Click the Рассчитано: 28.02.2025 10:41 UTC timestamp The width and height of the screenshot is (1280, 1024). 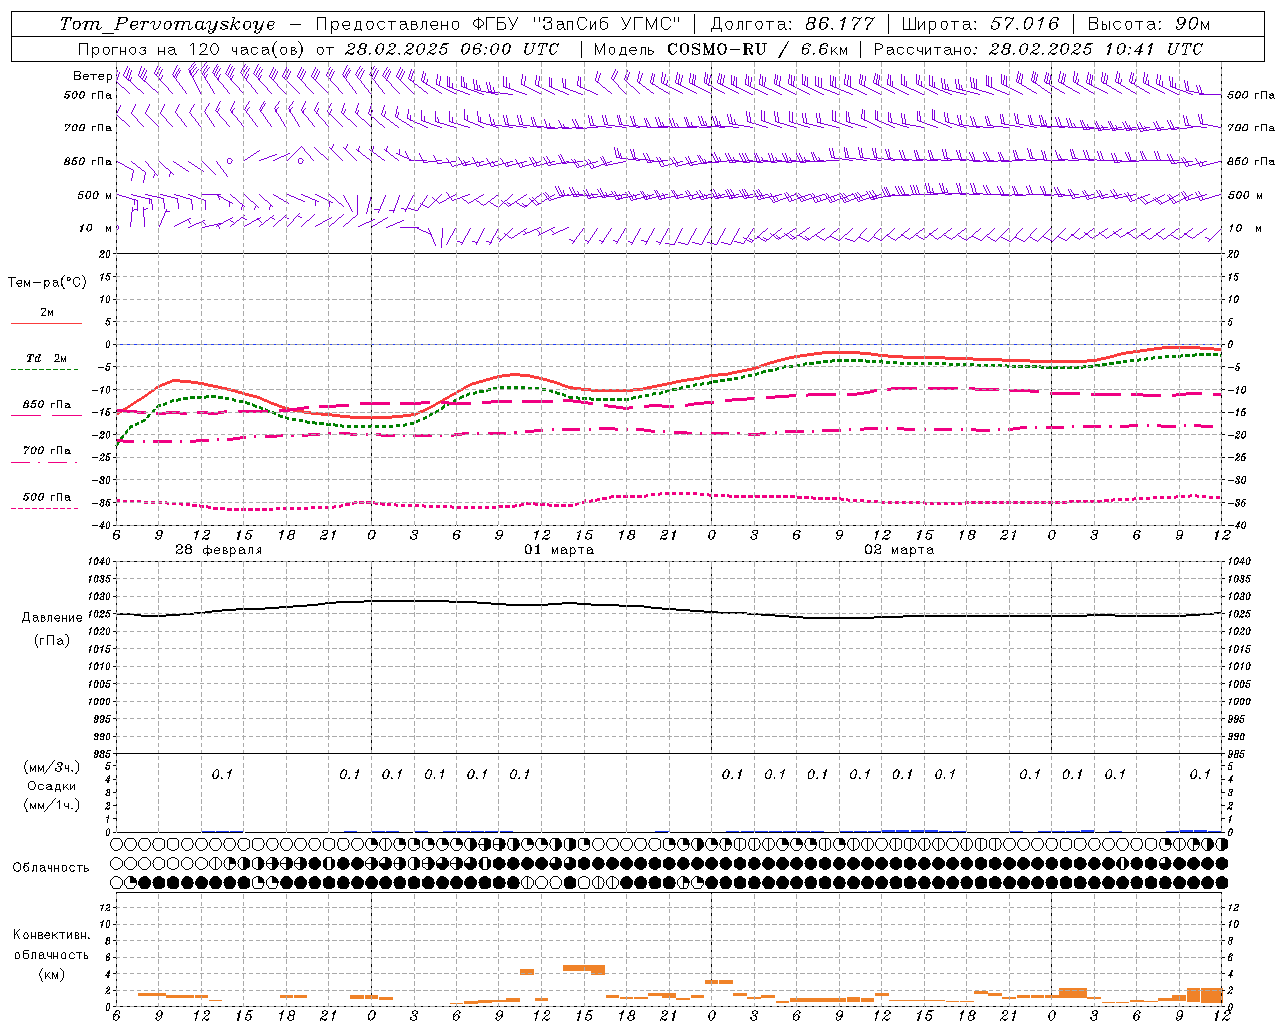point(1038,49)
